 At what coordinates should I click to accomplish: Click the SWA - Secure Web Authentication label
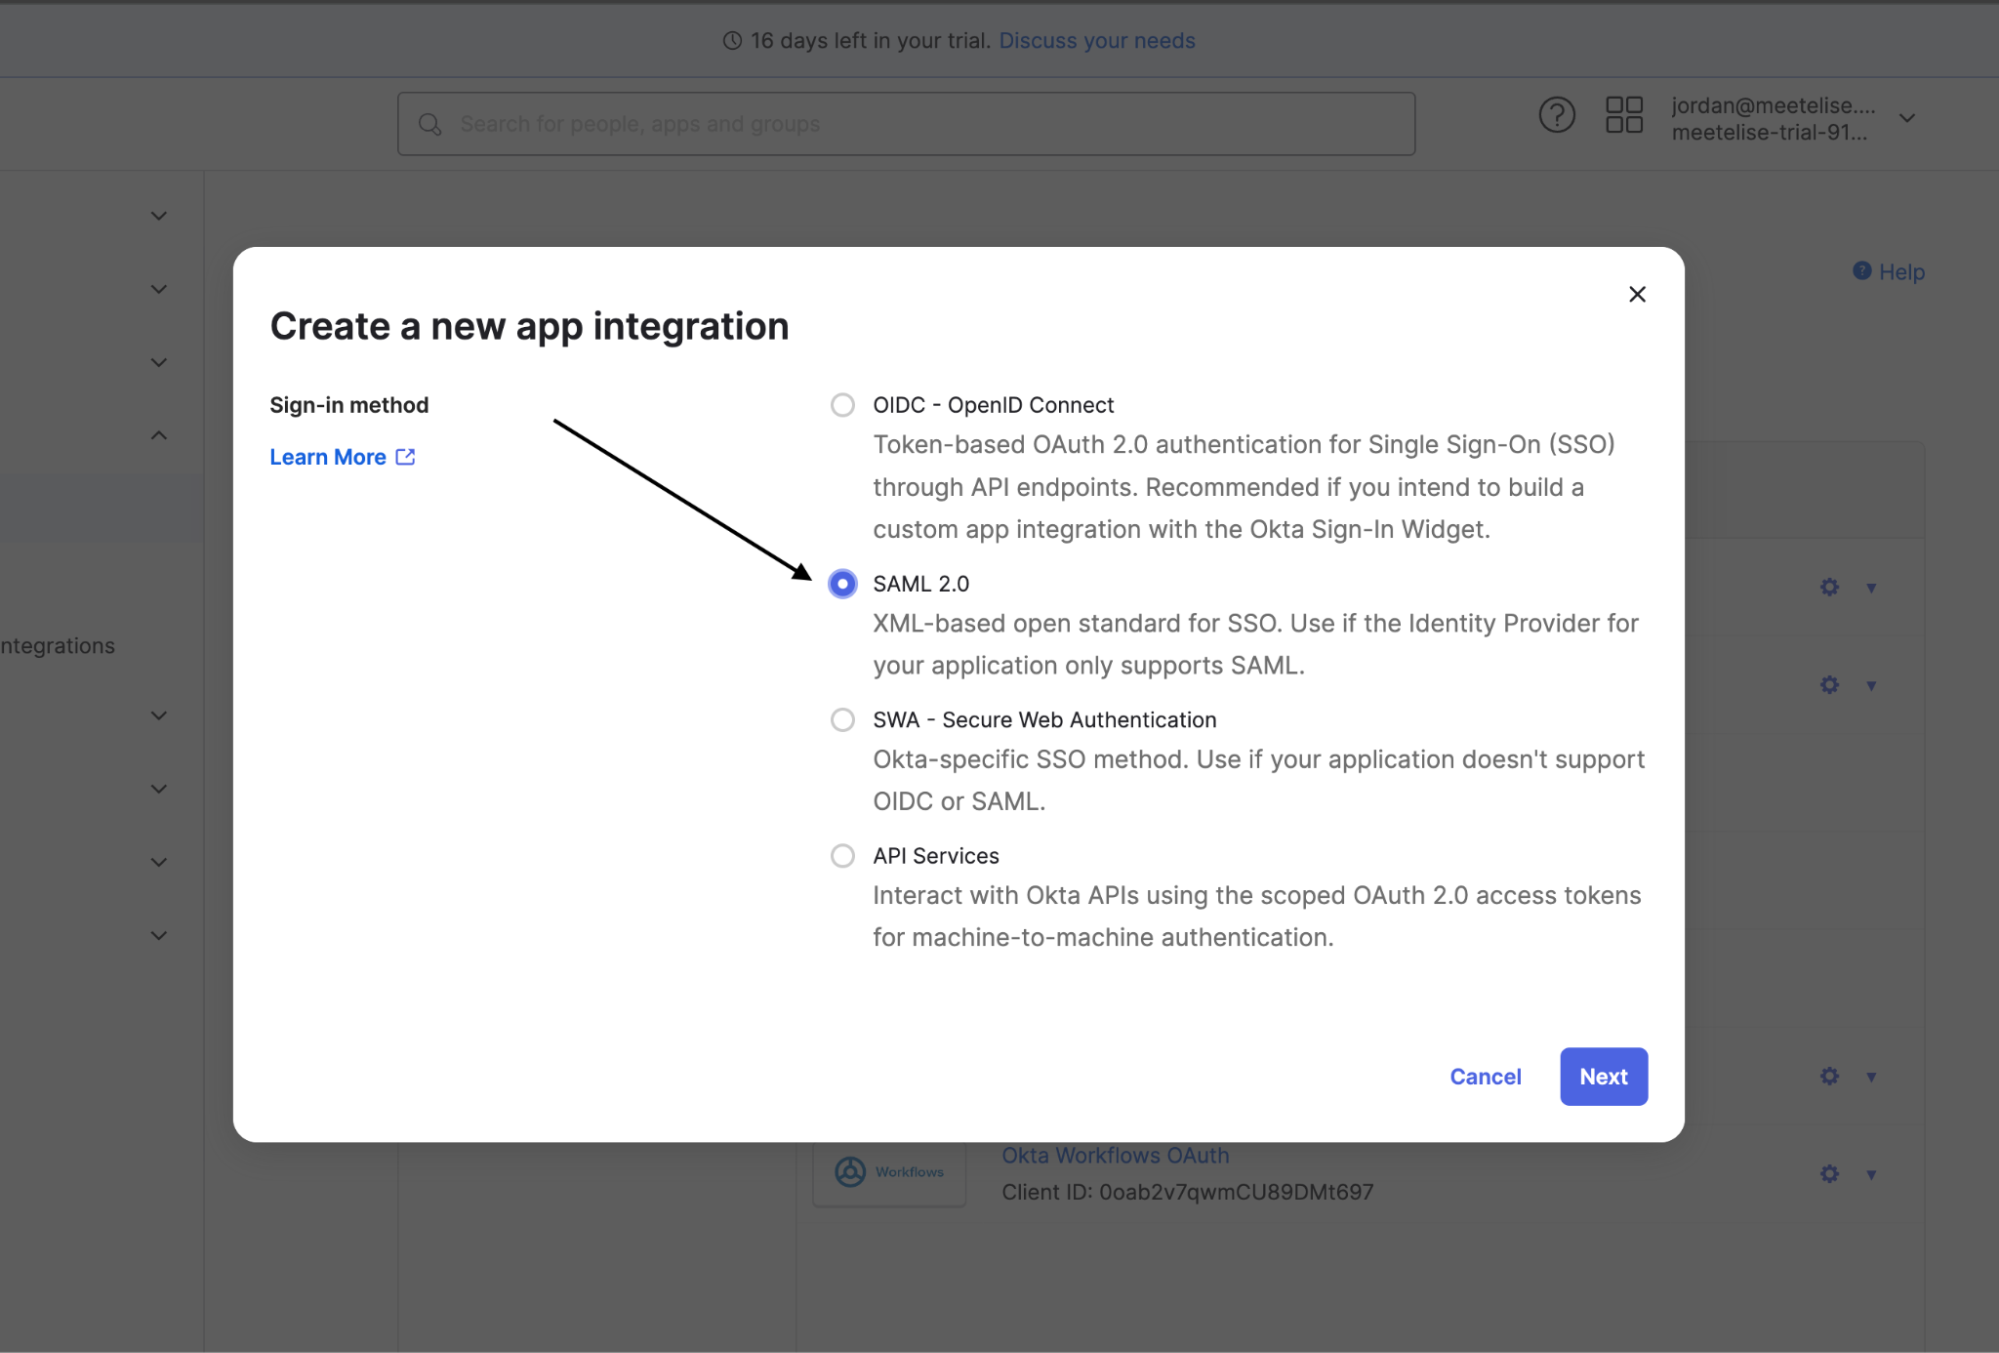[x=1045, y=720]
